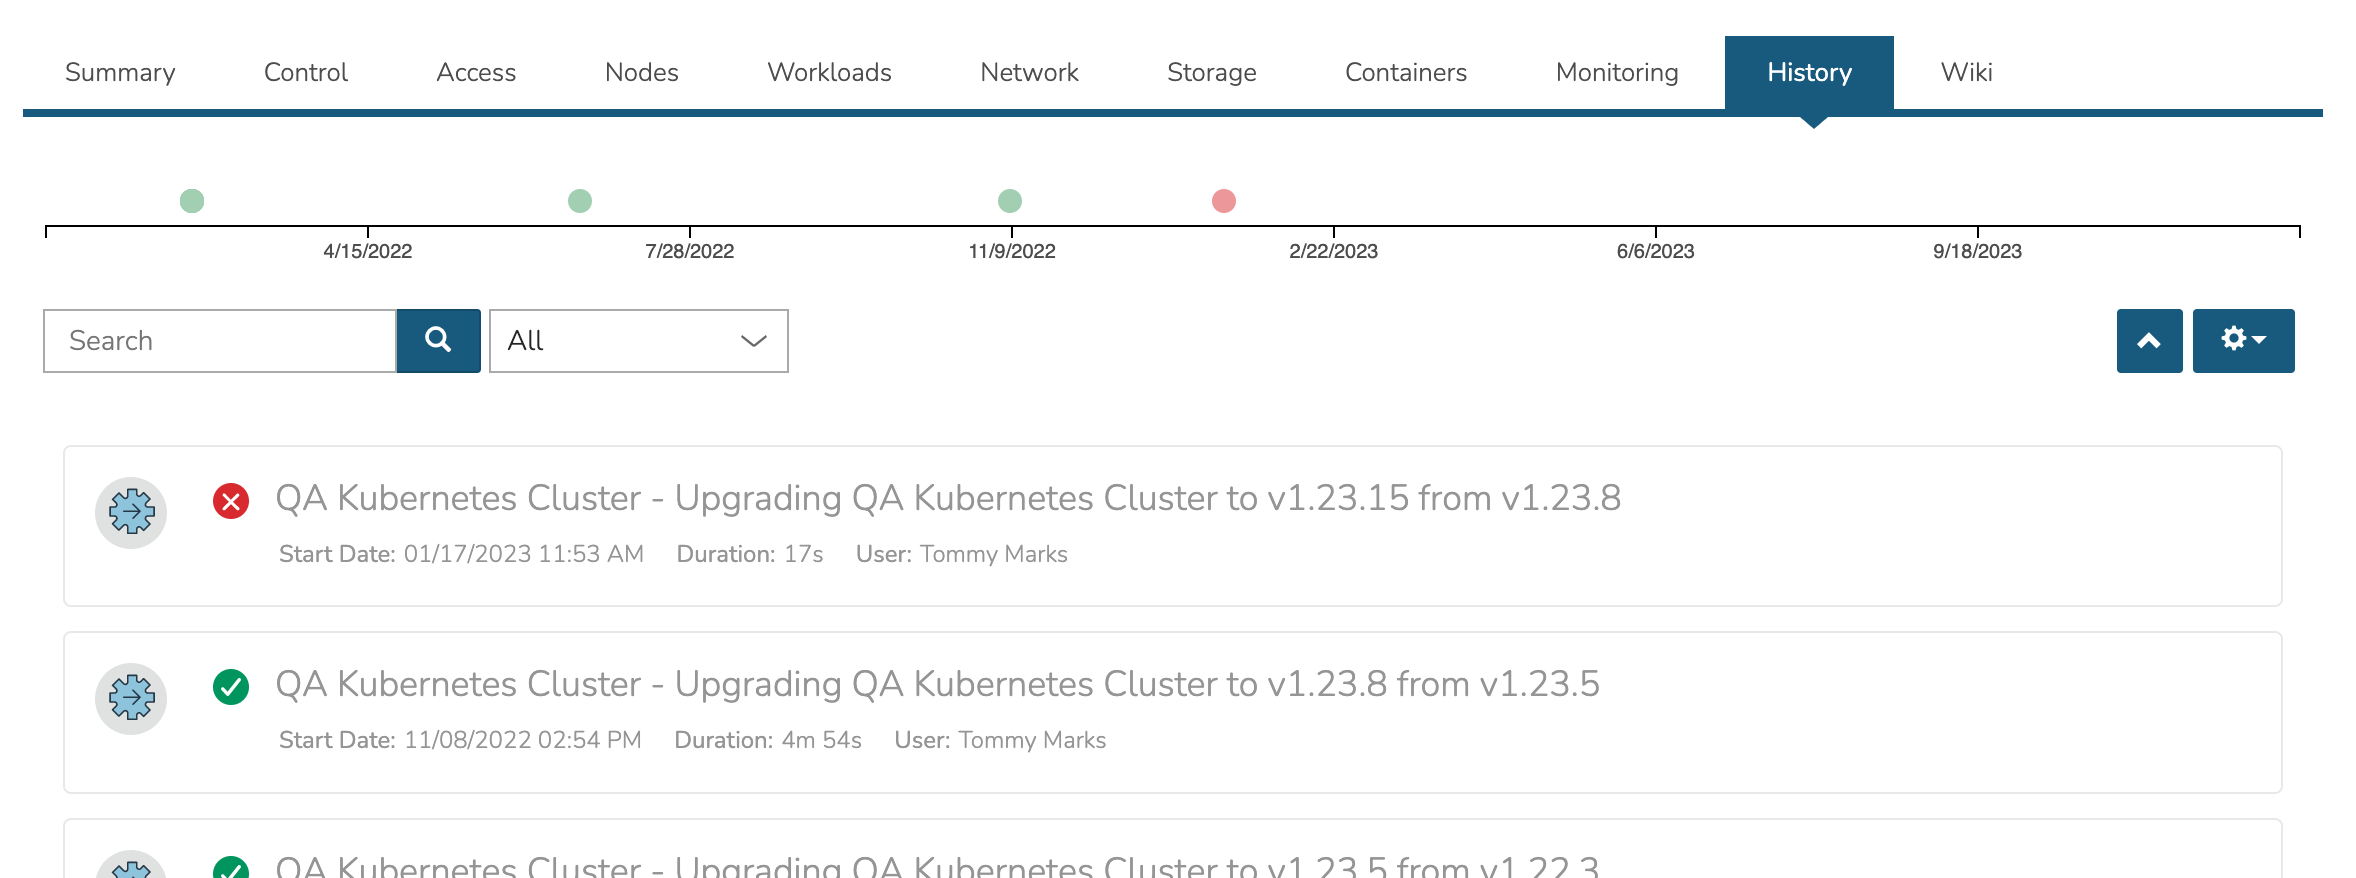2356x878 pixels.
Task: Go to the Wiki tab
Action: [x=1966, y=72]
